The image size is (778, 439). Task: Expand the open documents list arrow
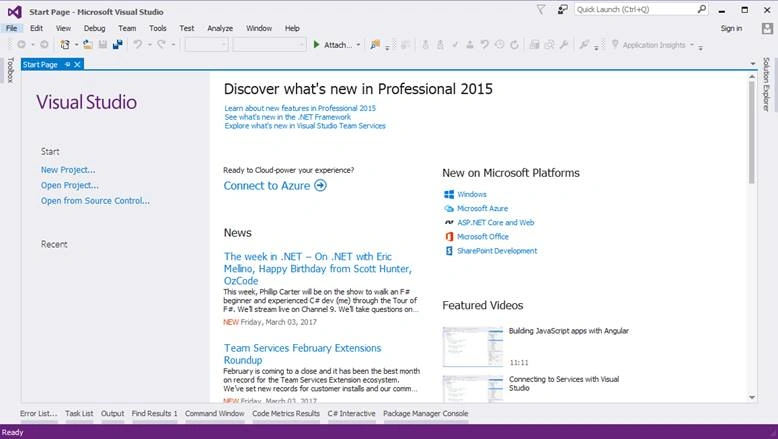point(753,64)
